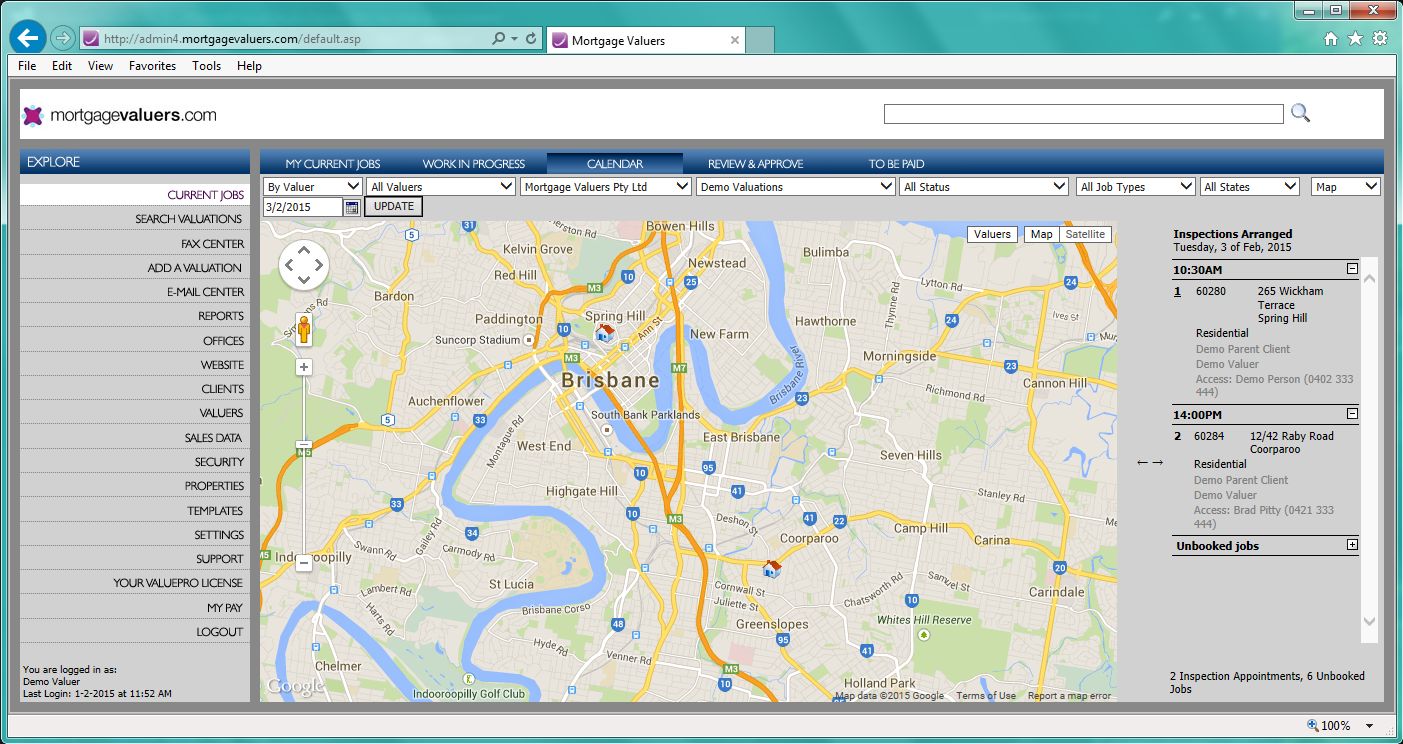The height and width of the screenshot is (744, 1403).
Task: Open the By Valuer dropdown
Action: coord(312,186)
